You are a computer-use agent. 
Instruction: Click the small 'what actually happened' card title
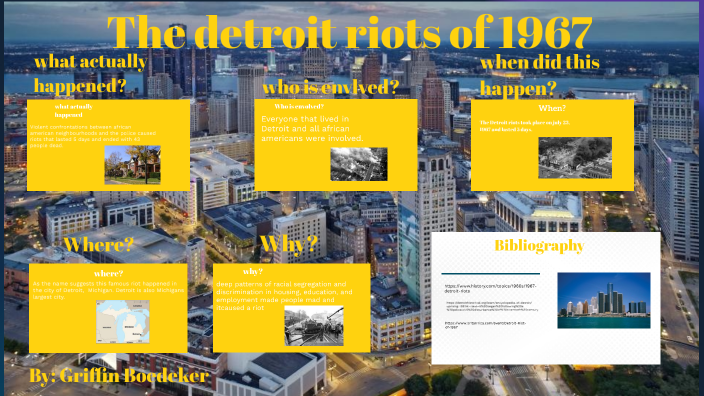tap(73, 110)
